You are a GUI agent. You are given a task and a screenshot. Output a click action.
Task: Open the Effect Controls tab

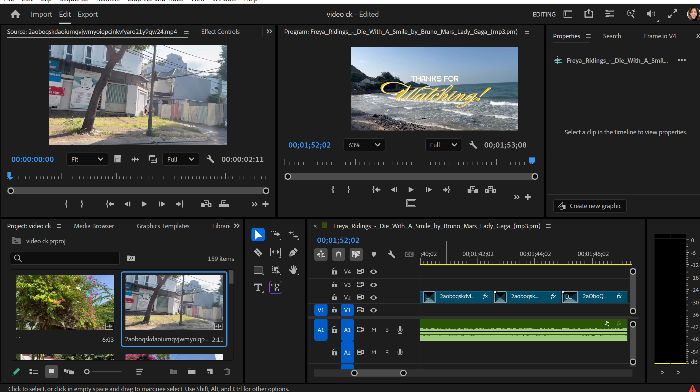coord(220,32)
